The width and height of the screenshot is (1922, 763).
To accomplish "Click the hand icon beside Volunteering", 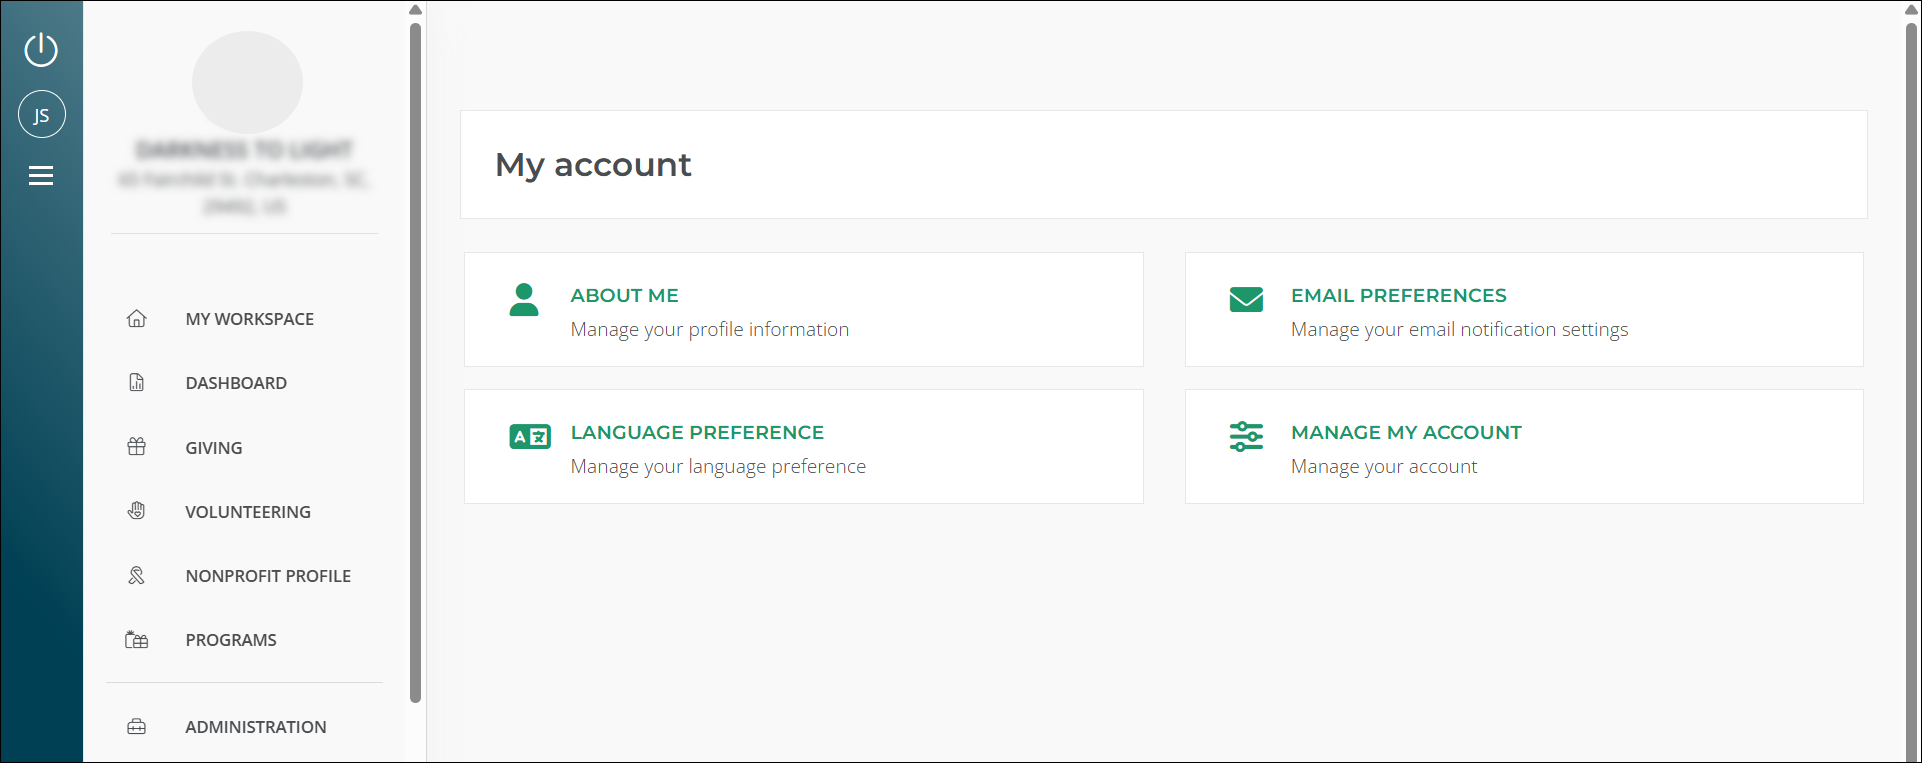I will [137, 511].
